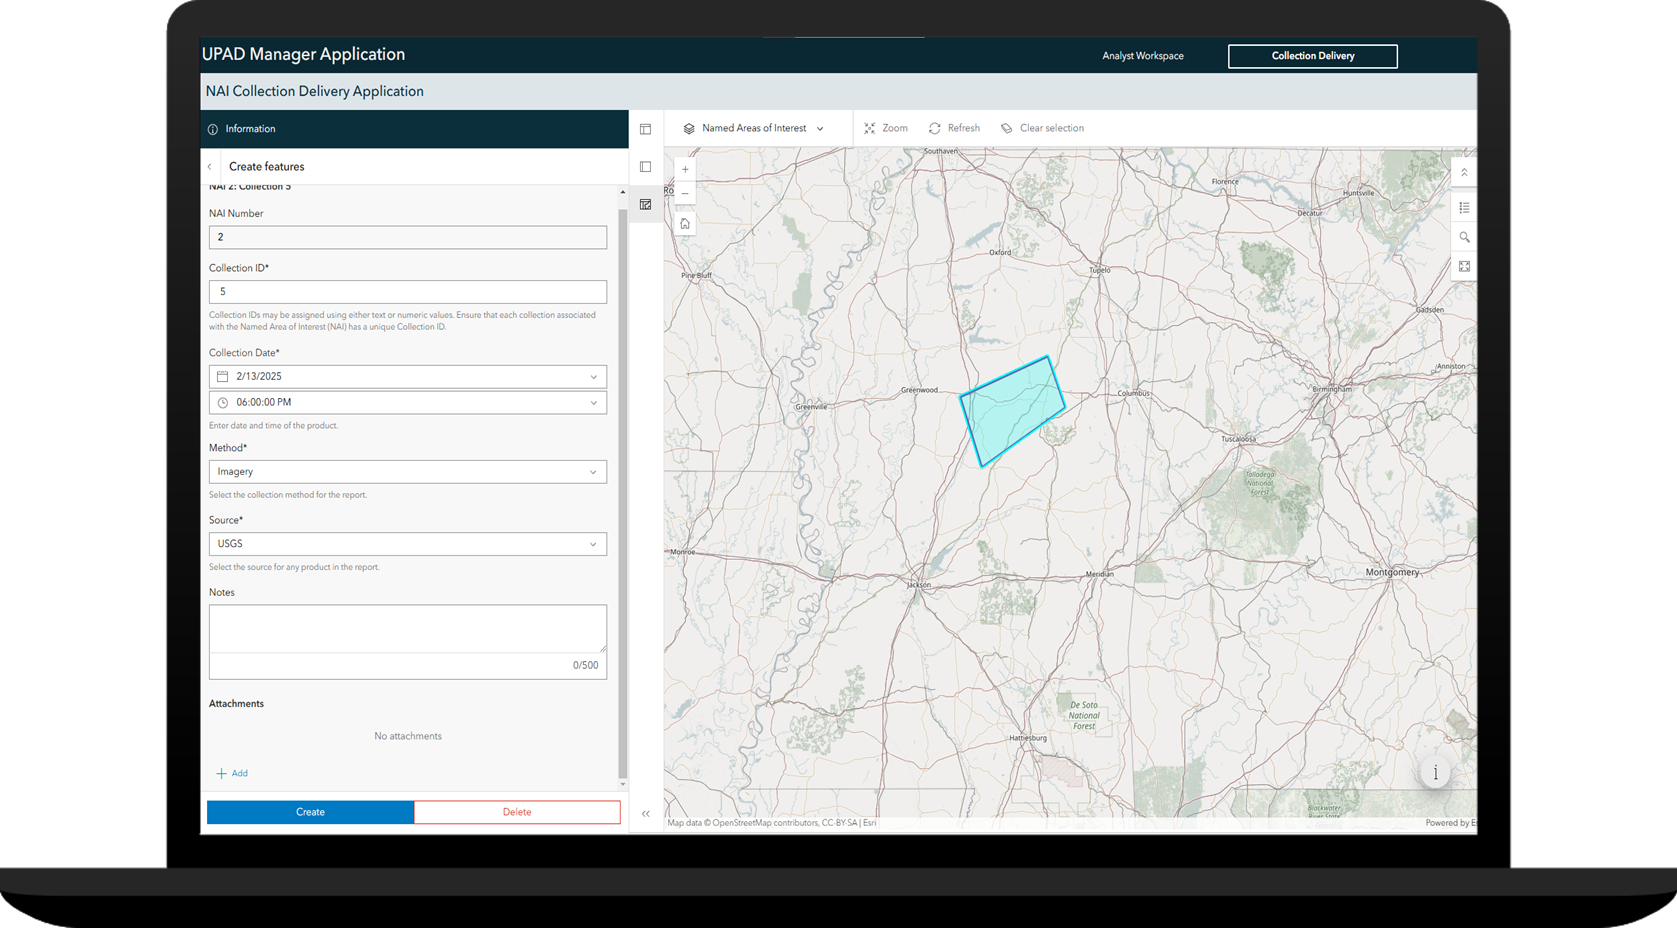Click the attribute table panel icon
1677x928 pixels.
646,128
